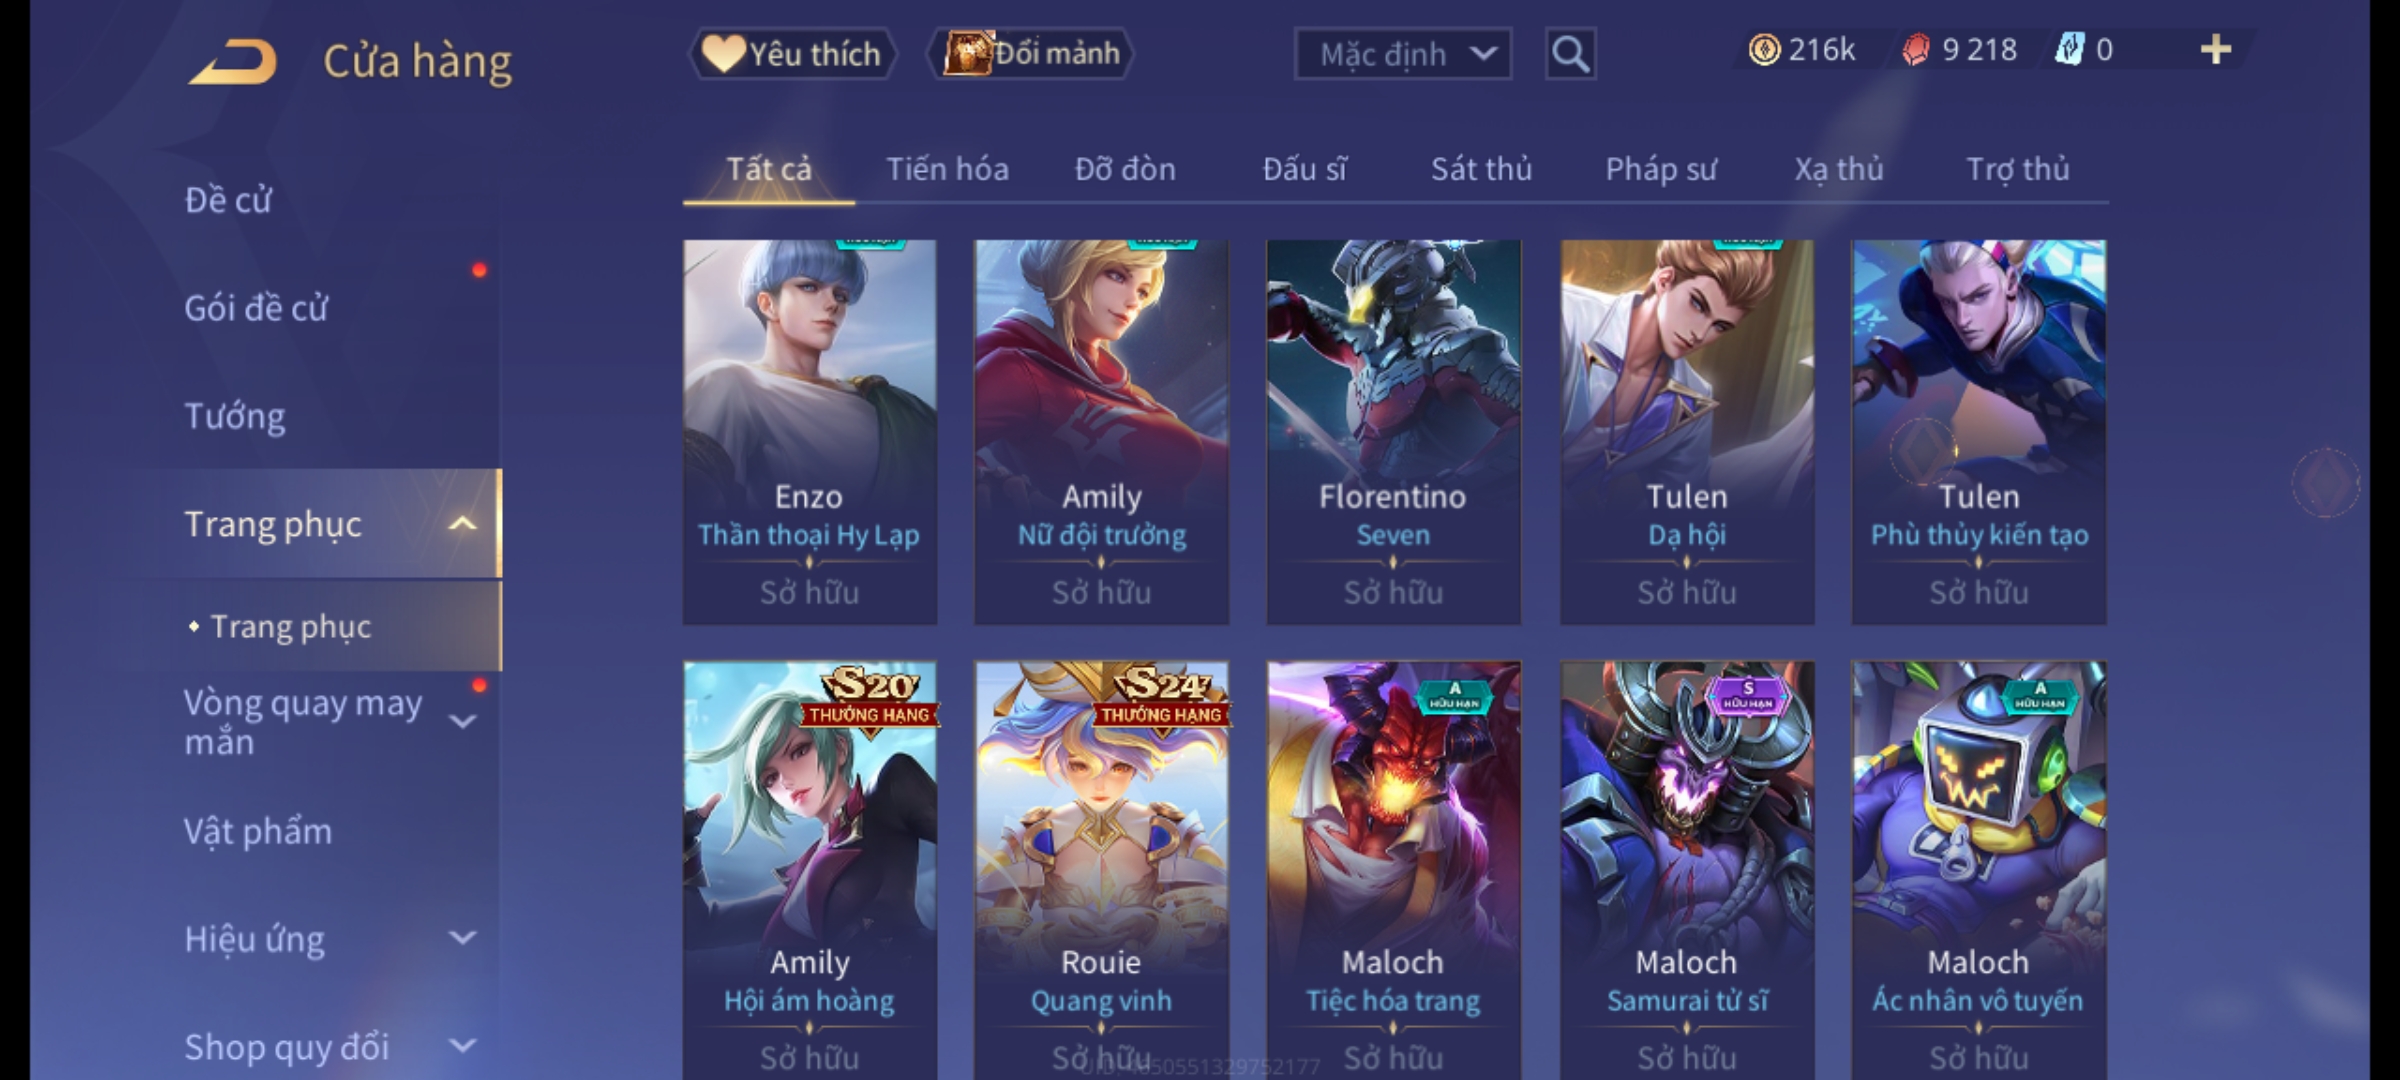Tap the golden back arrow icon
The image size is (2400, 1080).
232,61
